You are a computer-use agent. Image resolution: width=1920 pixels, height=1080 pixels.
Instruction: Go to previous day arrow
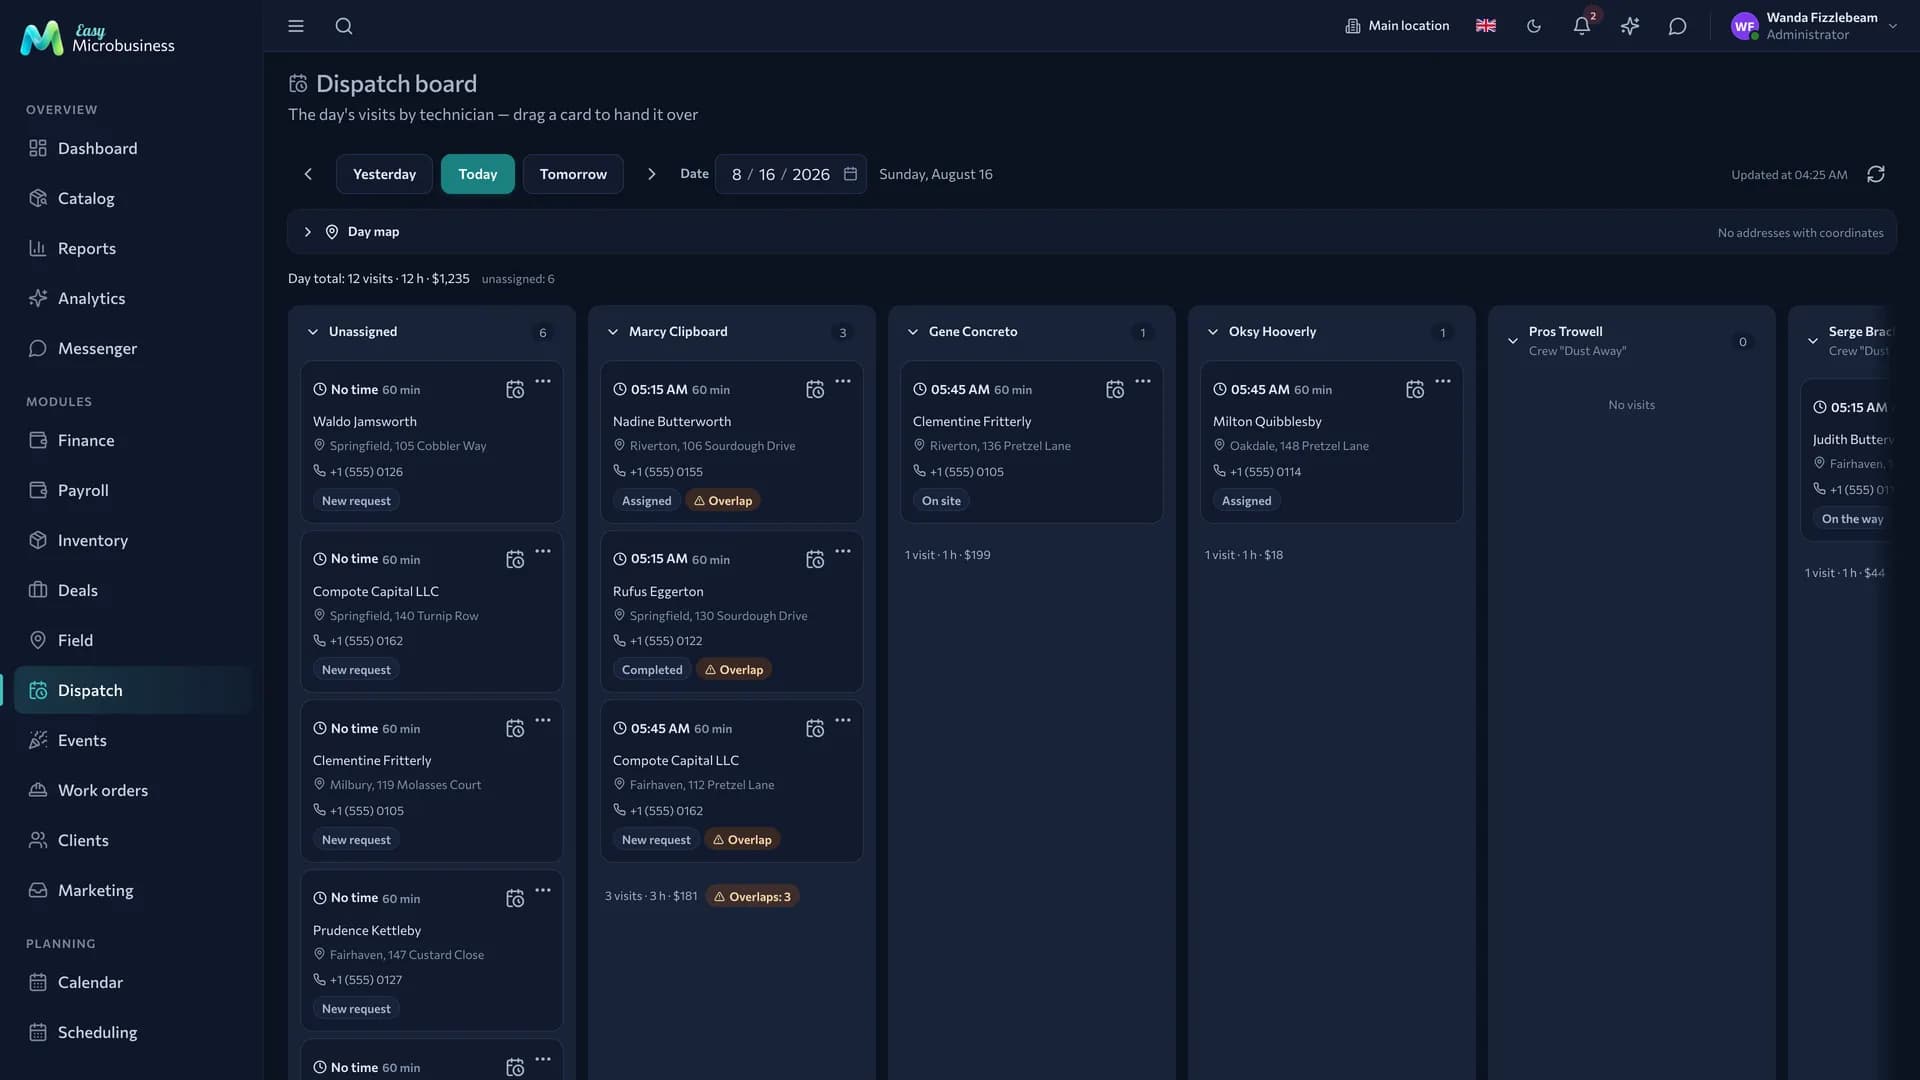pos(308,174)
